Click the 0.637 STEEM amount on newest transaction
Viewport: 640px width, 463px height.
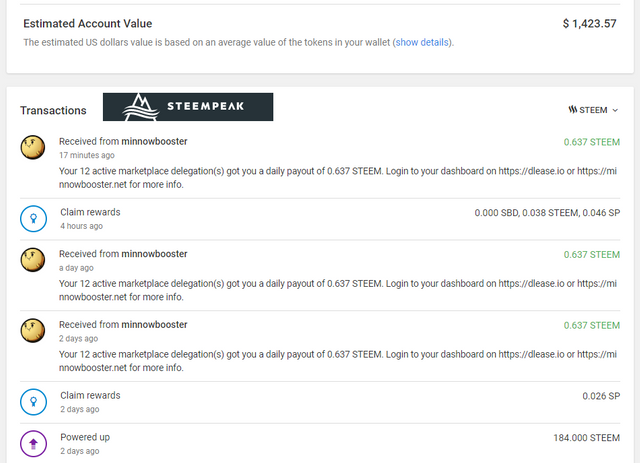click(x=591, y=142)
